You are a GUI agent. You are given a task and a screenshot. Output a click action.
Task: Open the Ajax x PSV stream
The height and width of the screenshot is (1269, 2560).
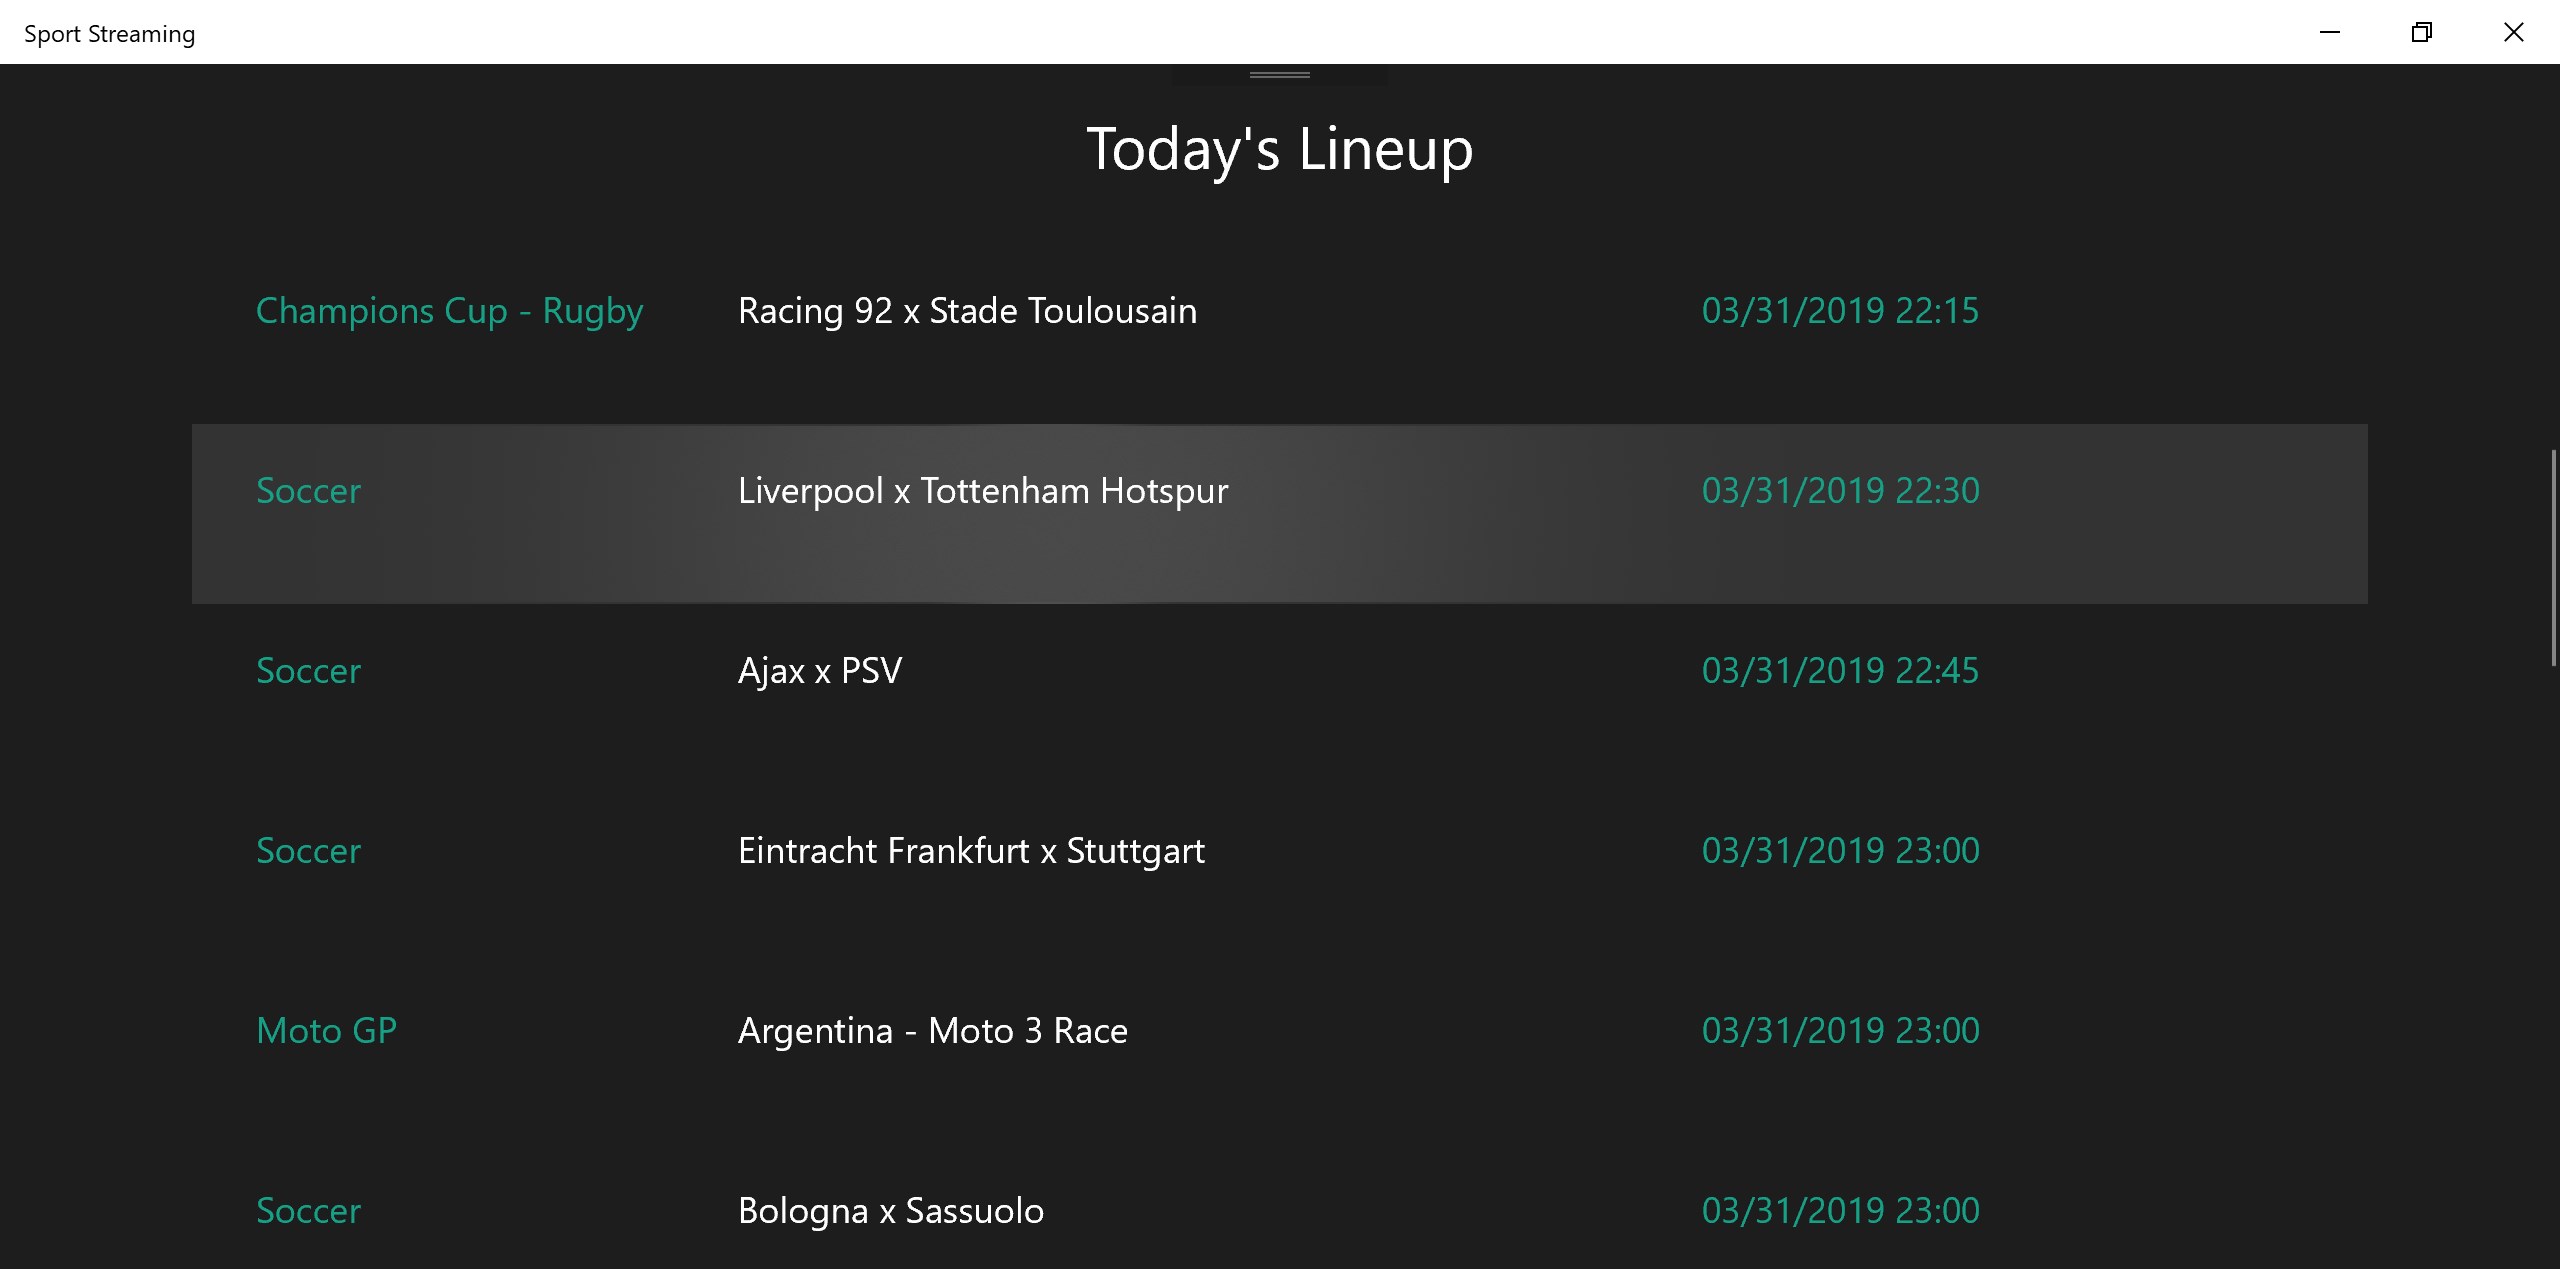[x=819, y=671]
